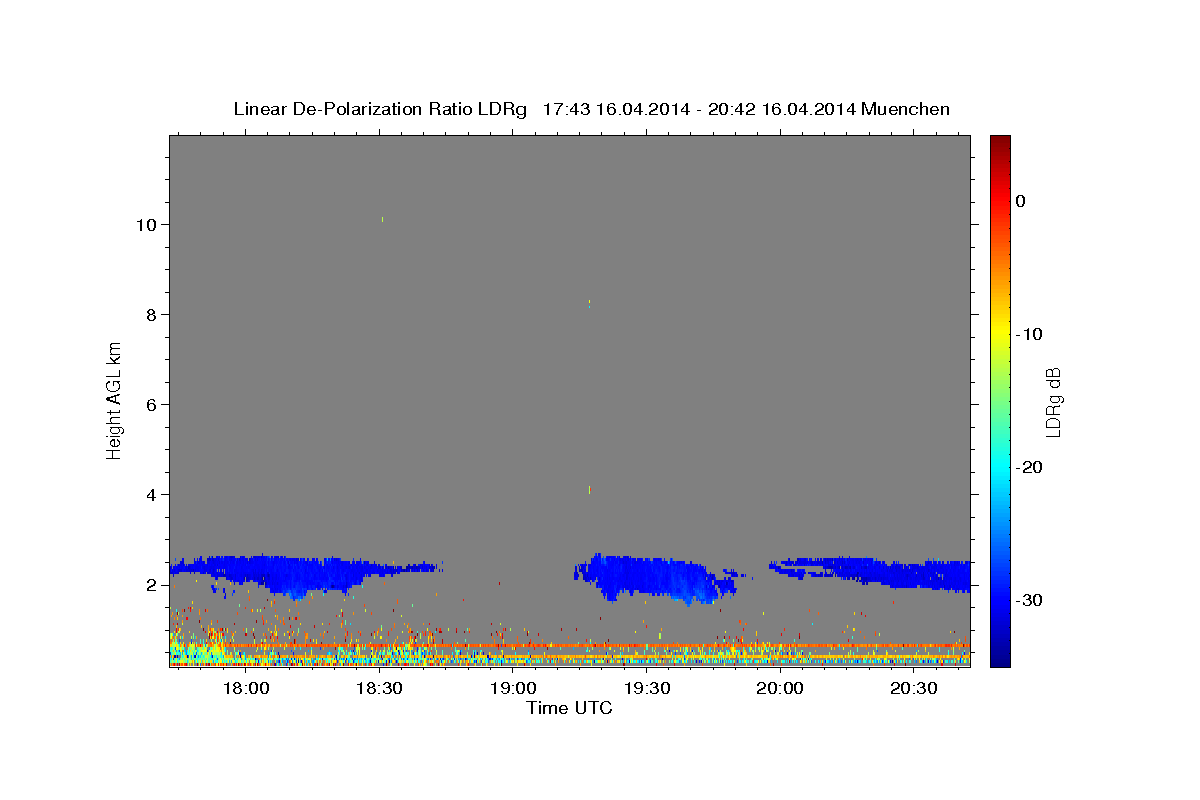Click the 19:00 time tick label
The width and height of the screenshot is (1200, 800).
(x=513, y=688)
